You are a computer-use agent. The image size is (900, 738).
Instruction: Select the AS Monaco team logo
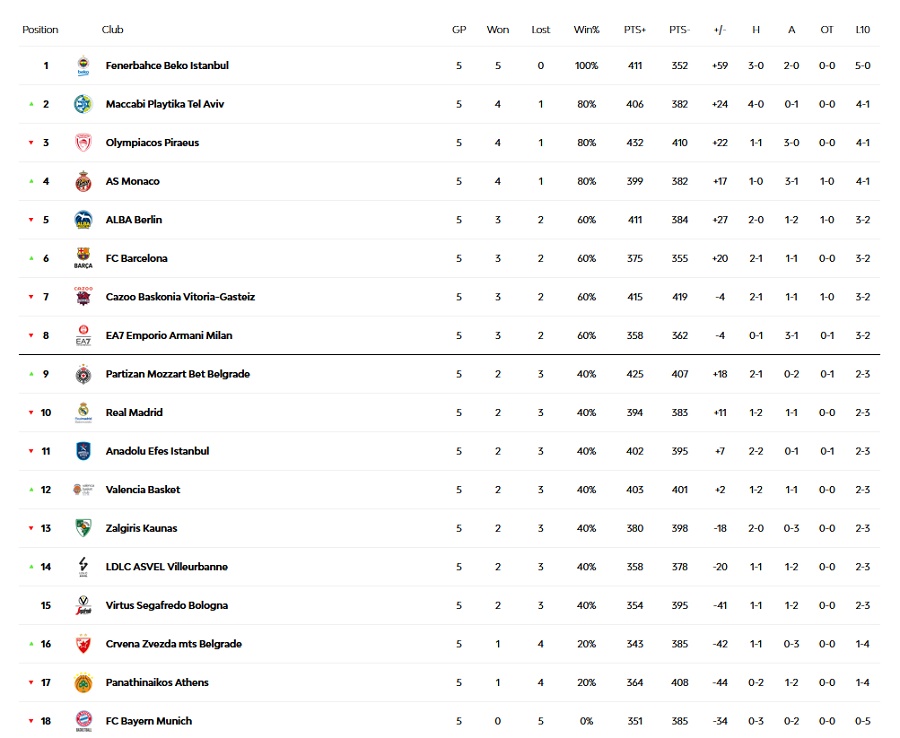(83, 181)
